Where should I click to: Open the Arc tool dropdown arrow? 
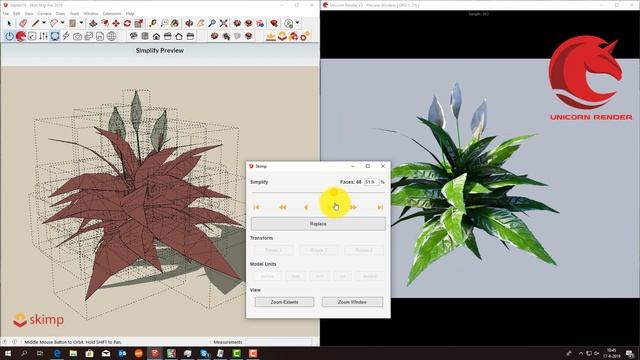click(62, 23)
